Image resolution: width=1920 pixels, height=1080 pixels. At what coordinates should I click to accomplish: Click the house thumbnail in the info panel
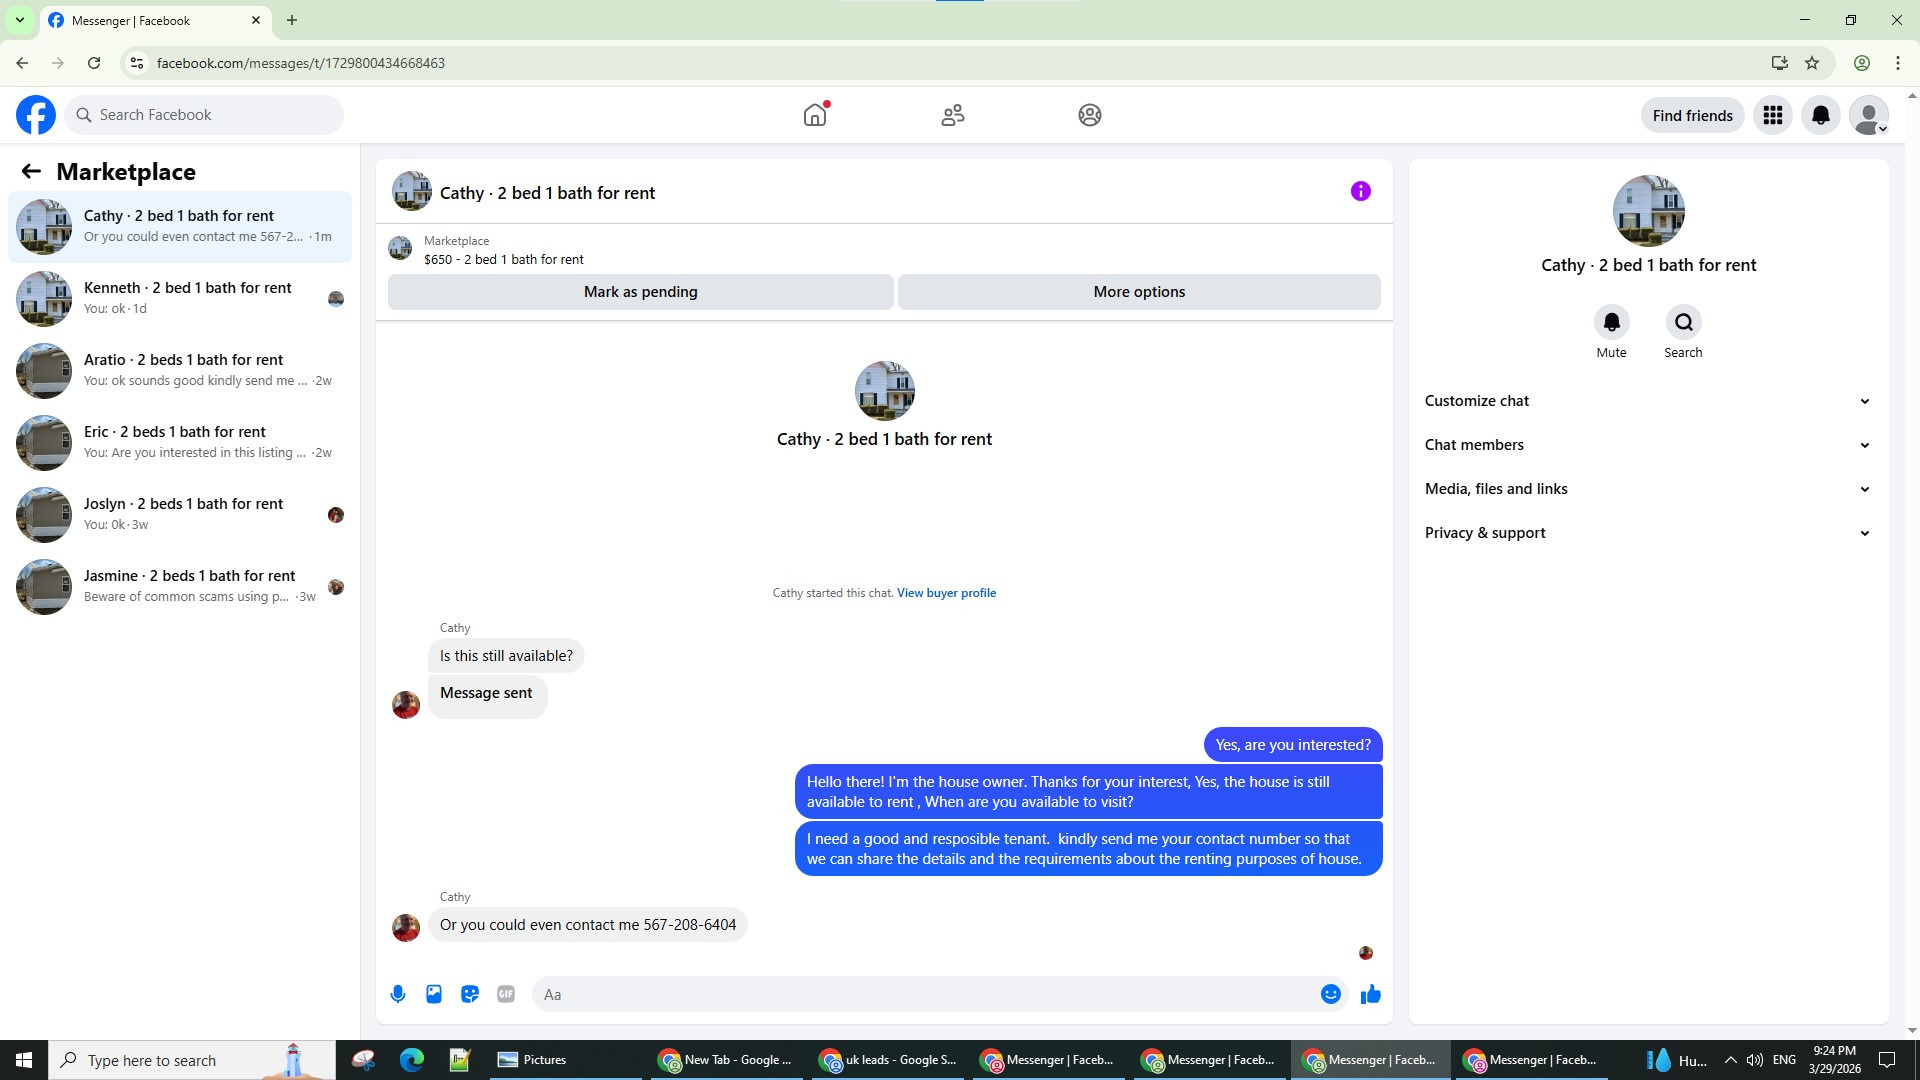pyautogui.click(x=1648, y=211)
